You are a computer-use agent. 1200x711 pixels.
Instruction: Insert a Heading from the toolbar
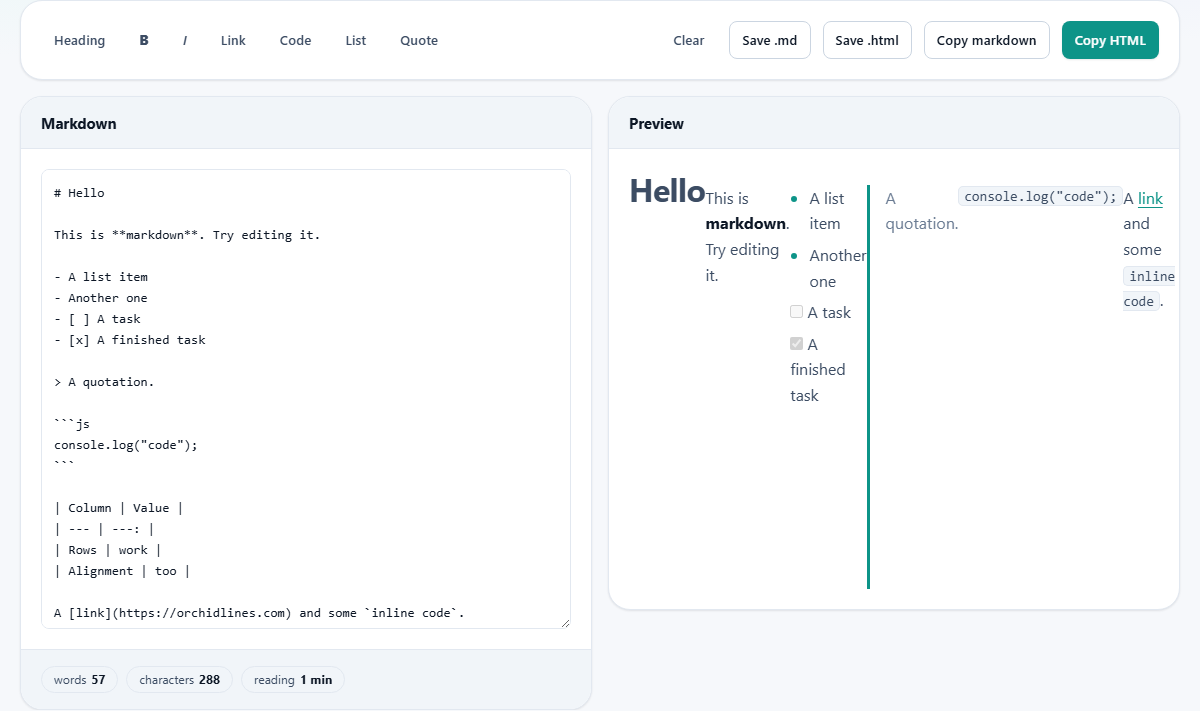(79, 41)
